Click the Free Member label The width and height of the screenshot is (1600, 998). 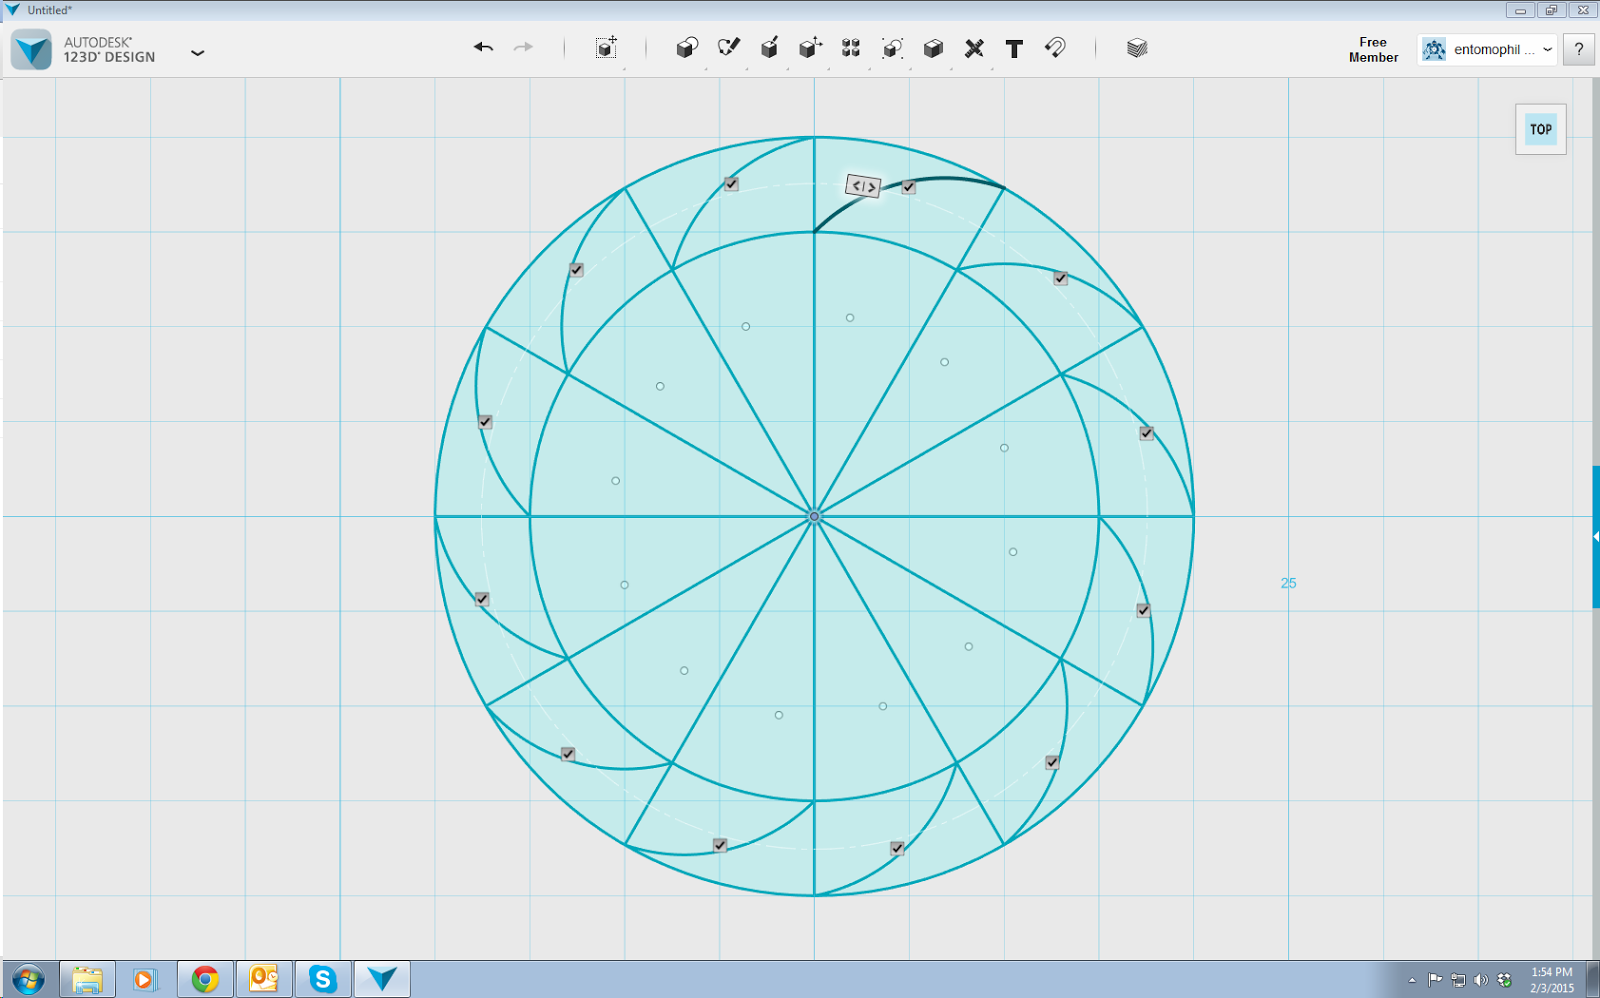(1373, 50)
